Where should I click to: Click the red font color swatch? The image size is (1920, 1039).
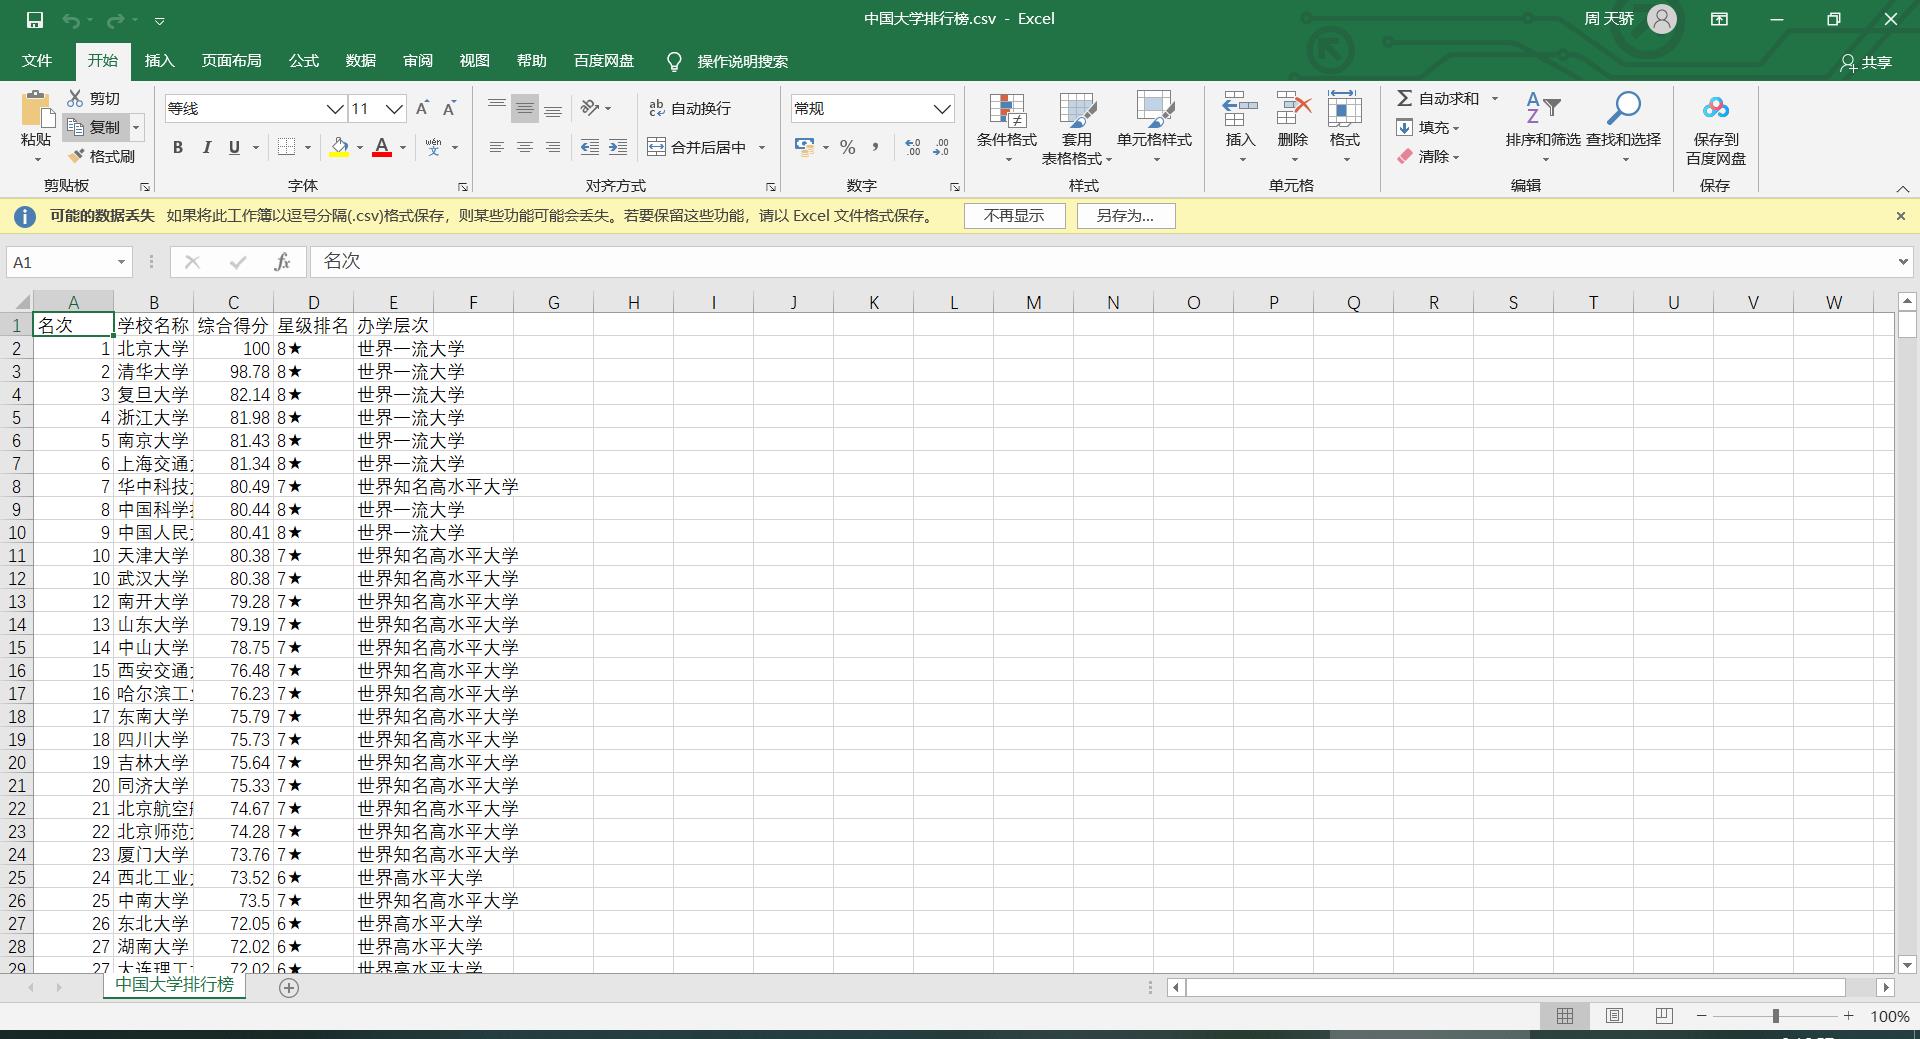[x=382, y=147]
